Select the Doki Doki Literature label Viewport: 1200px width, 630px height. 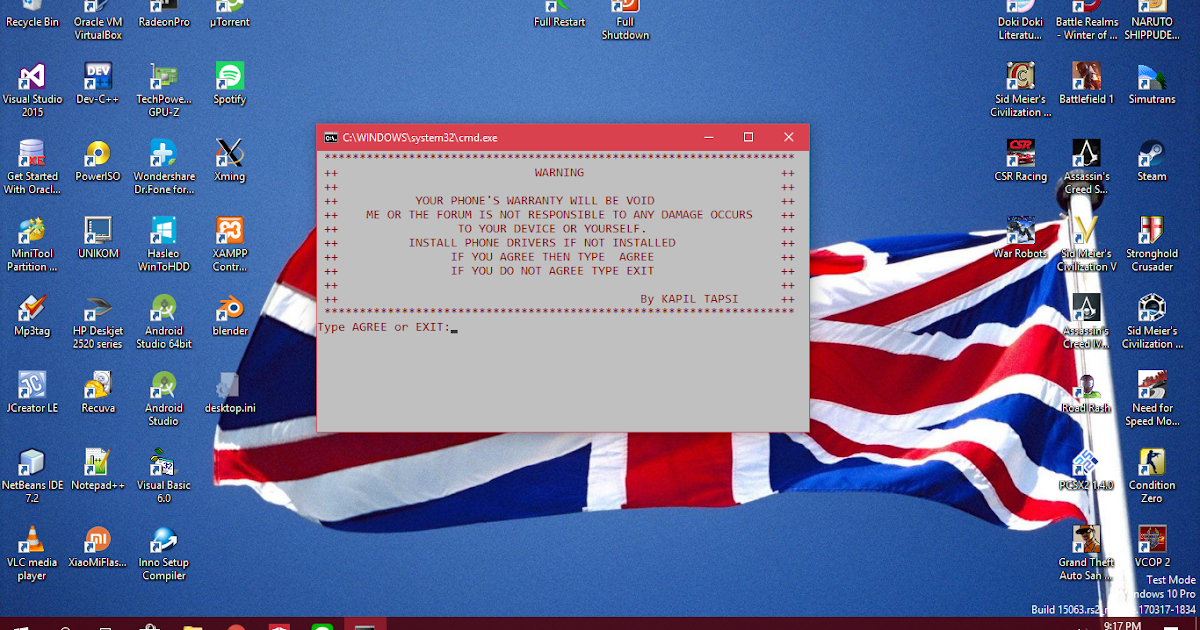(x=1020, y=28)
